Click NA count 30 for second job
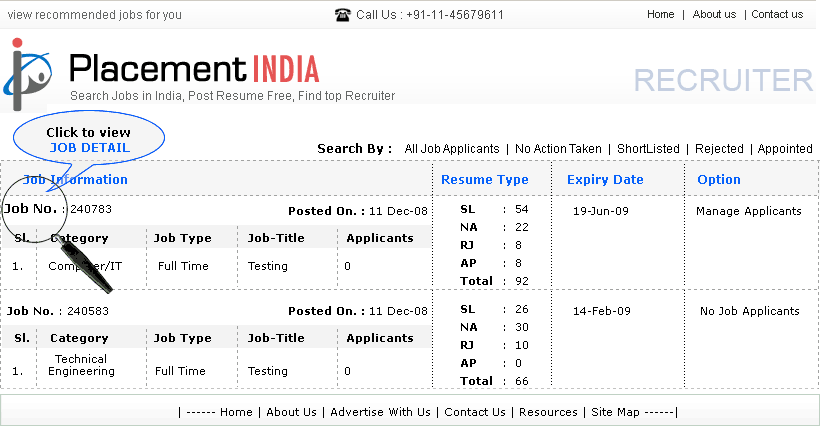 521,327
